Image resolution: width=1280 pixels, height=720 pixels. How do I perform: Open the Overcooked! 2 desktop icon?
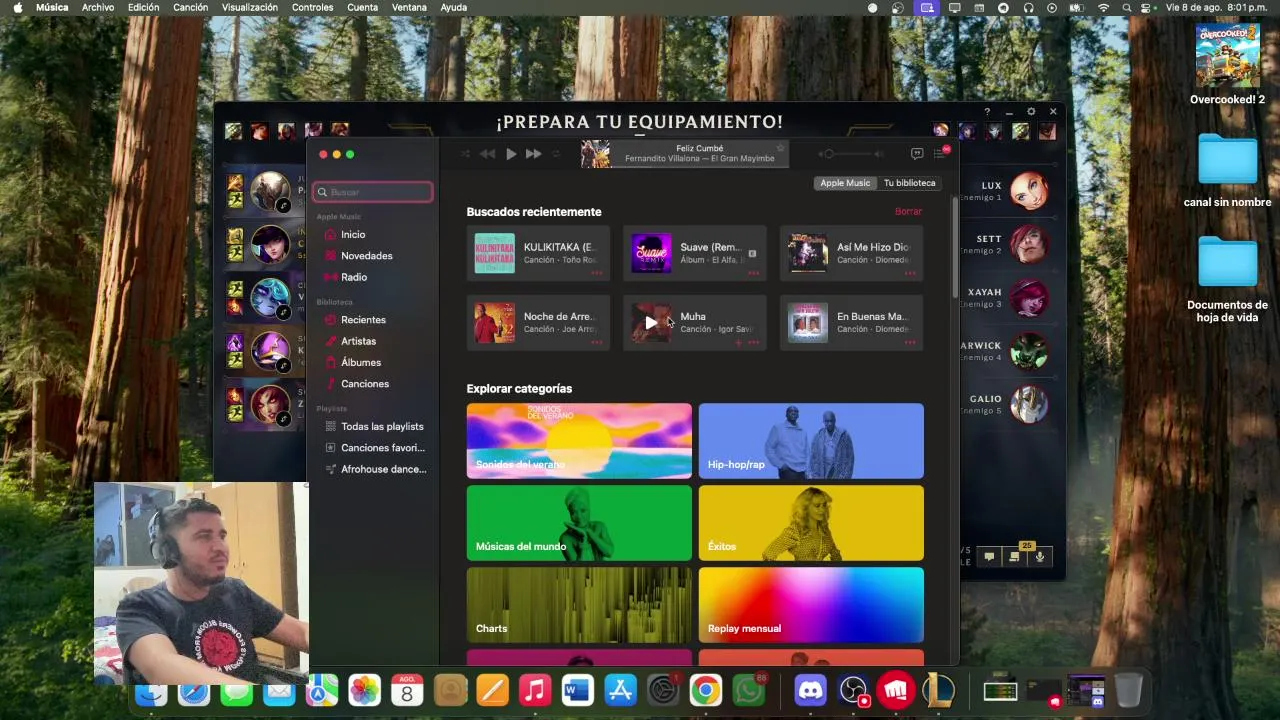coord(1228,56)
